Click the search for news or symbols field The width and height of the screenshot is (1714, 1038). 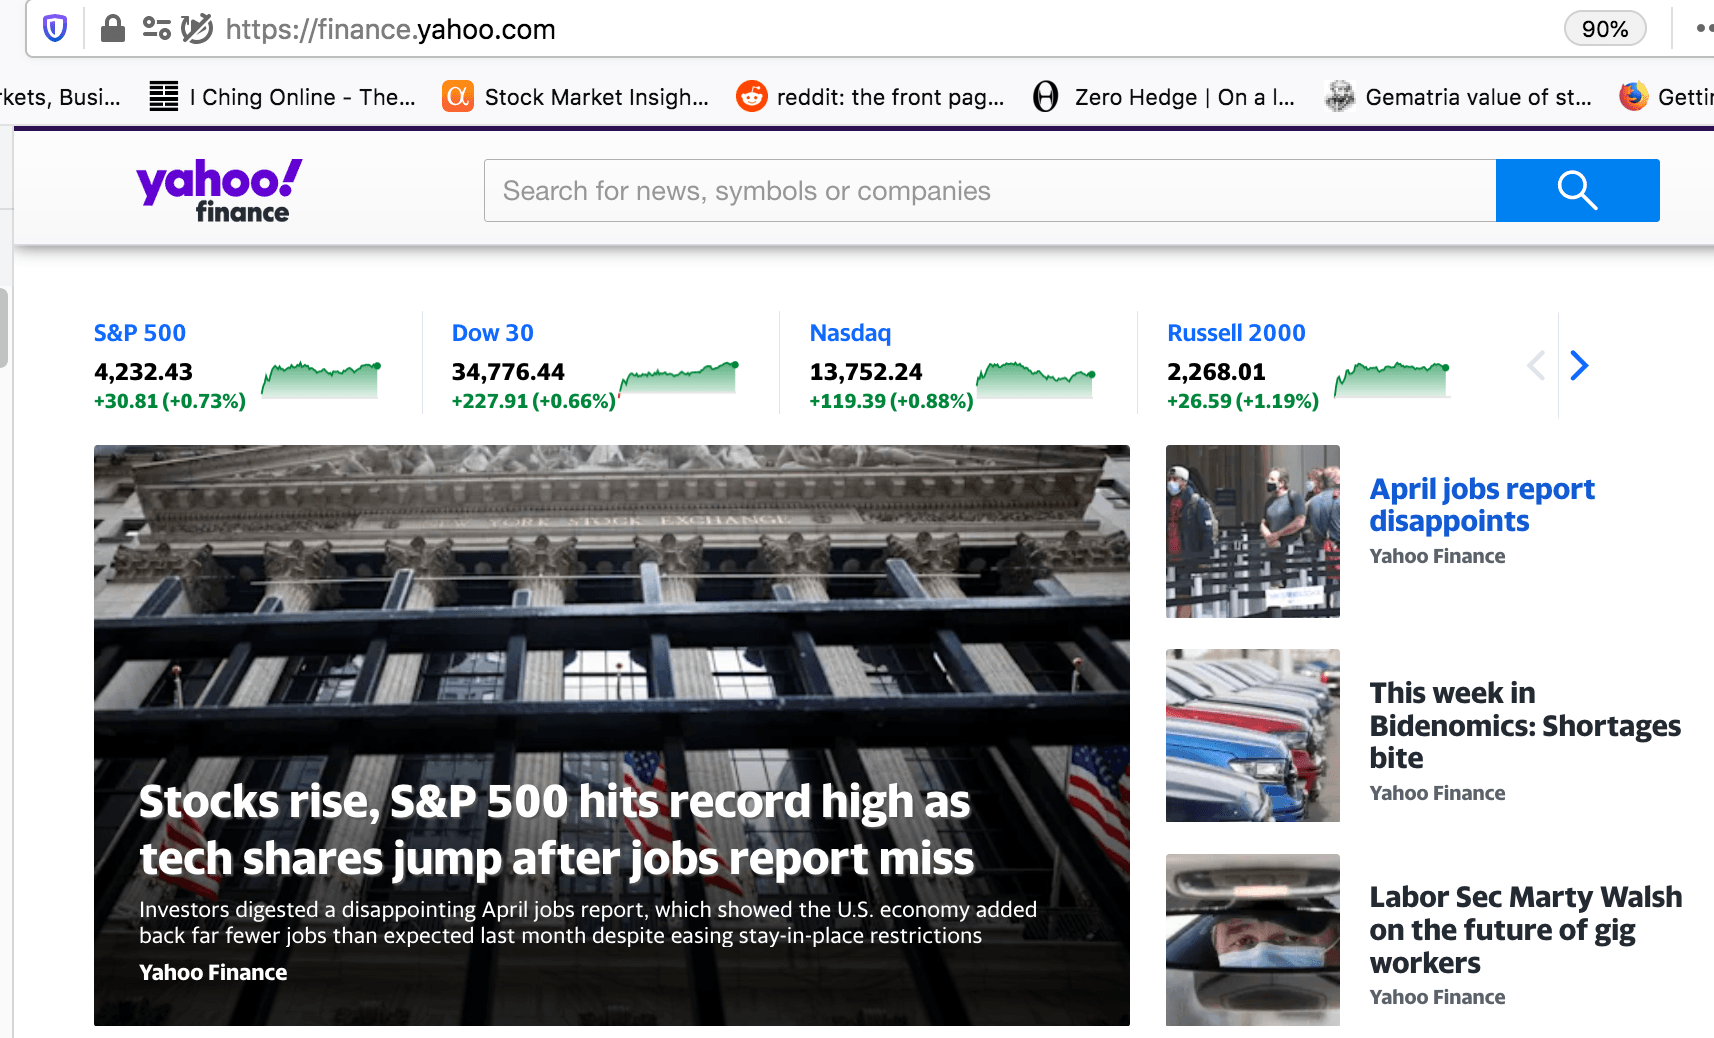(x=989, y=190)
